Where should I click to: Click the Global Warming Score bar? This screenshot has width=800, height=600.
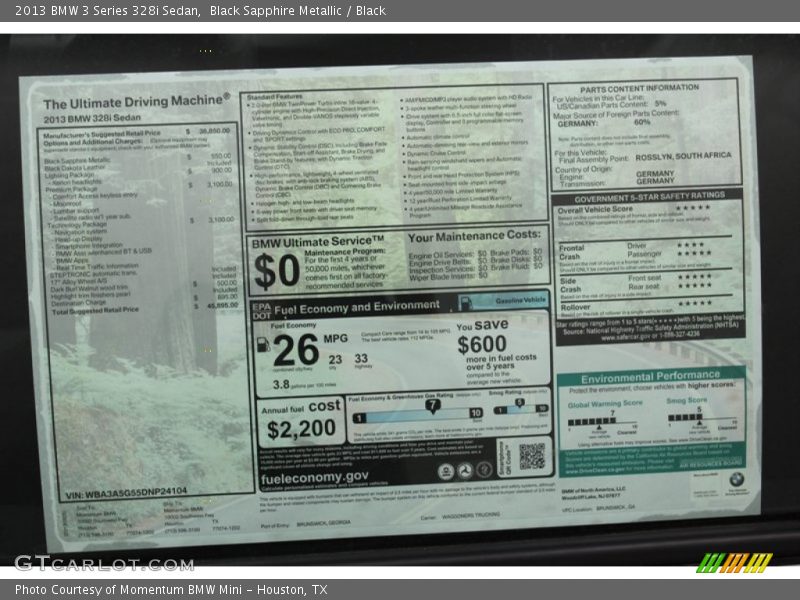602,422
